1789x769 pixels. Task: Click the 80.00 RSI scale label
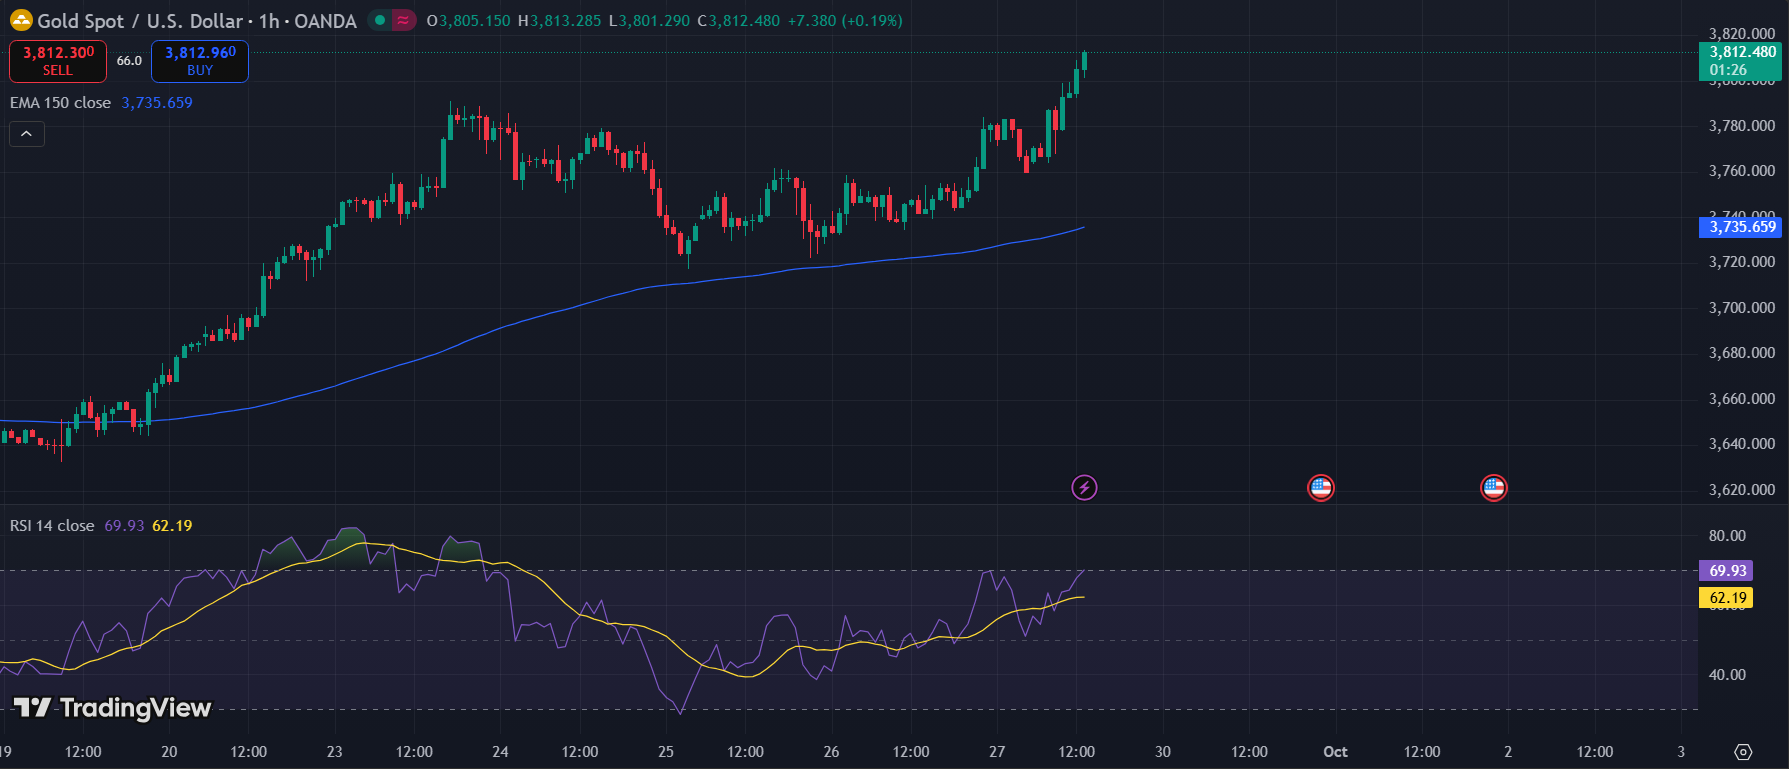point(1727,536)
